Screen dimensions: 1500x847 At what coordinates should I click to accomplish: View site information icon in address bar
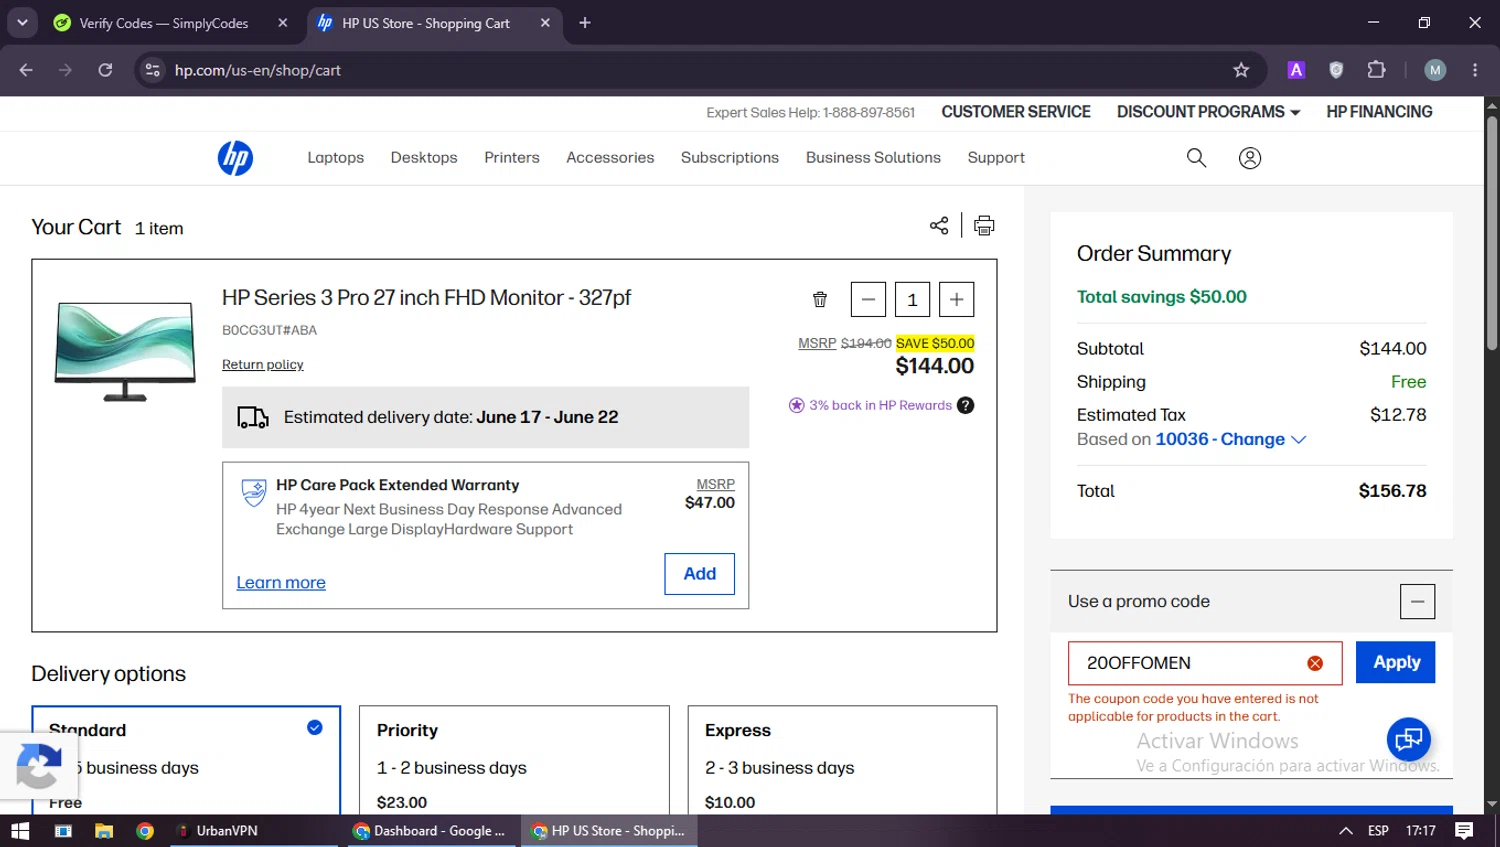152,70
